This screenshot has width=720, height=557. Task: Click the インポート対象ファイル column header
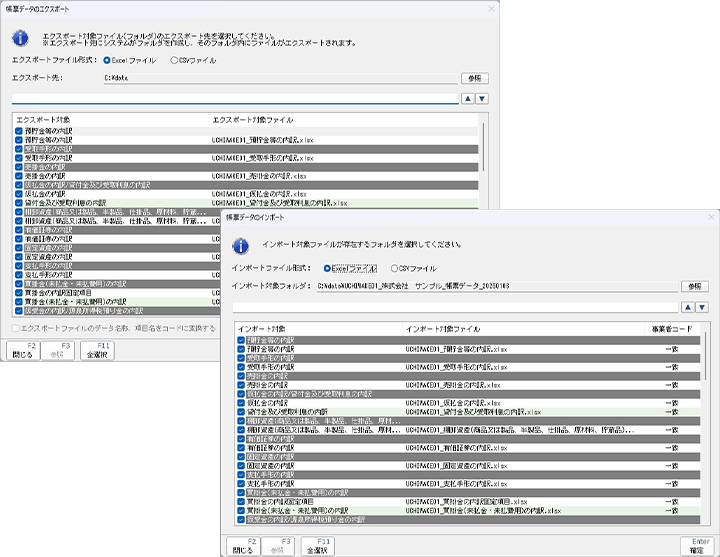pos(440,327)
